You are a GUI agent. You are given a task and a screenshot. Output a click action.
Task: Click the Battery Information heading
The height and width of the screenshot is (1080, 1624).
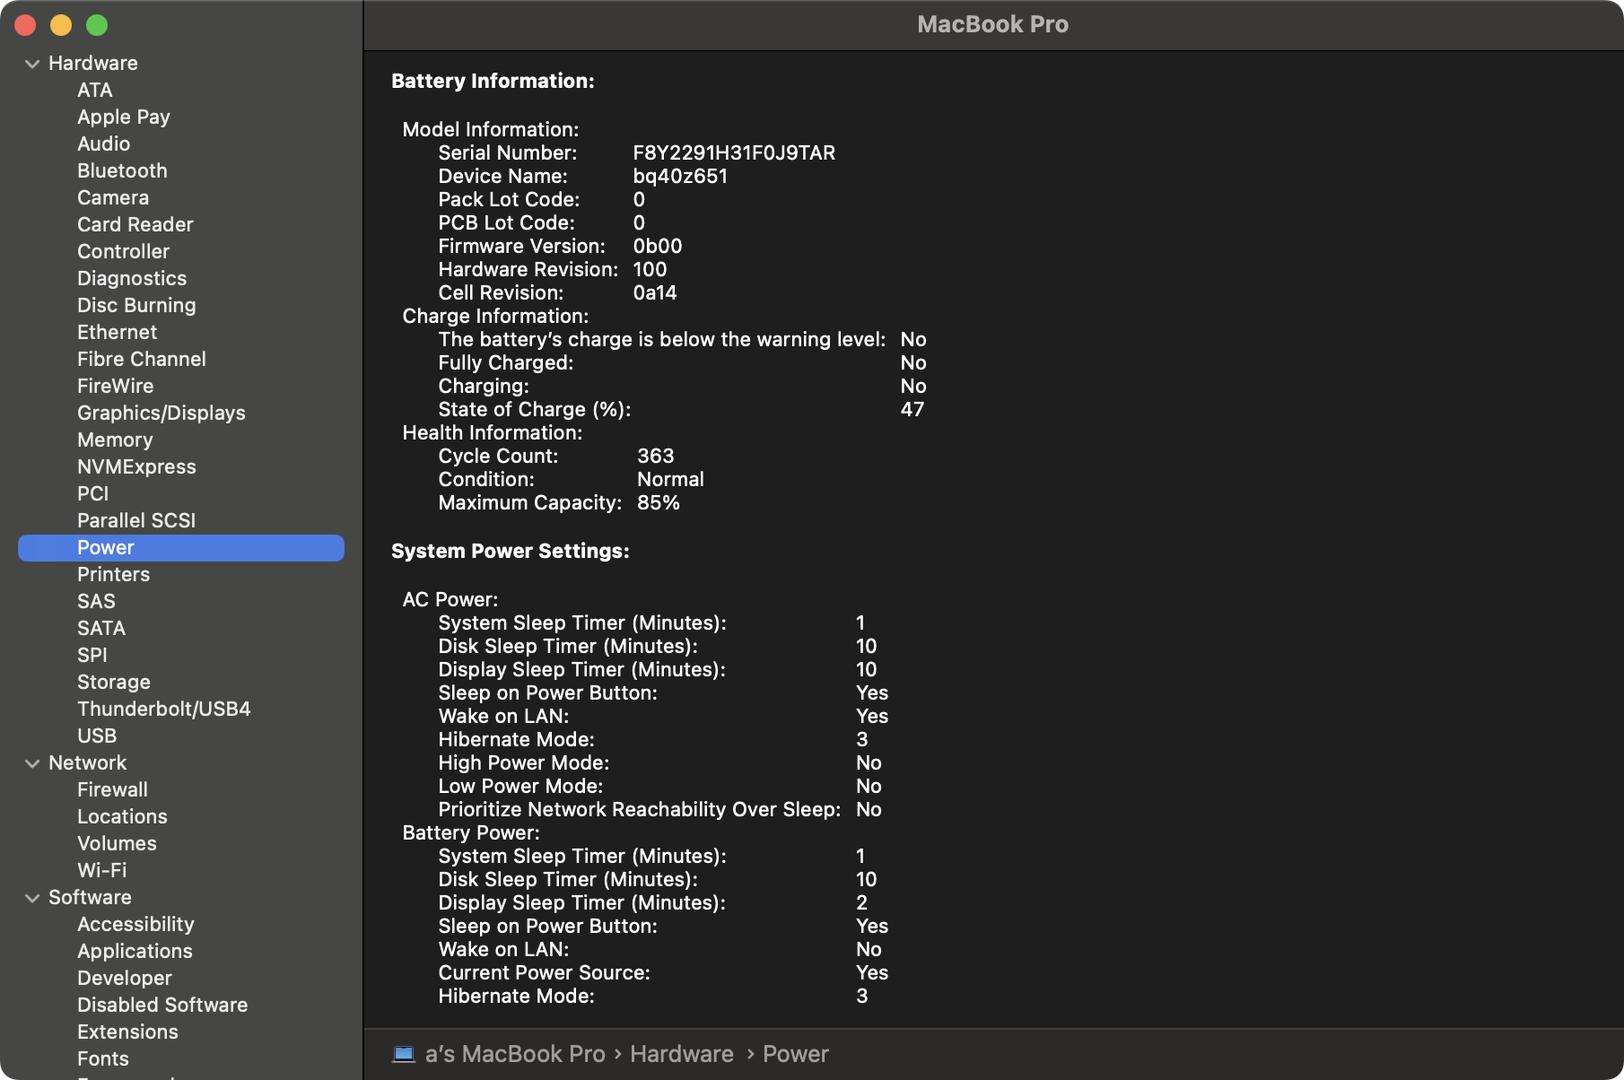tap(493, 82)
